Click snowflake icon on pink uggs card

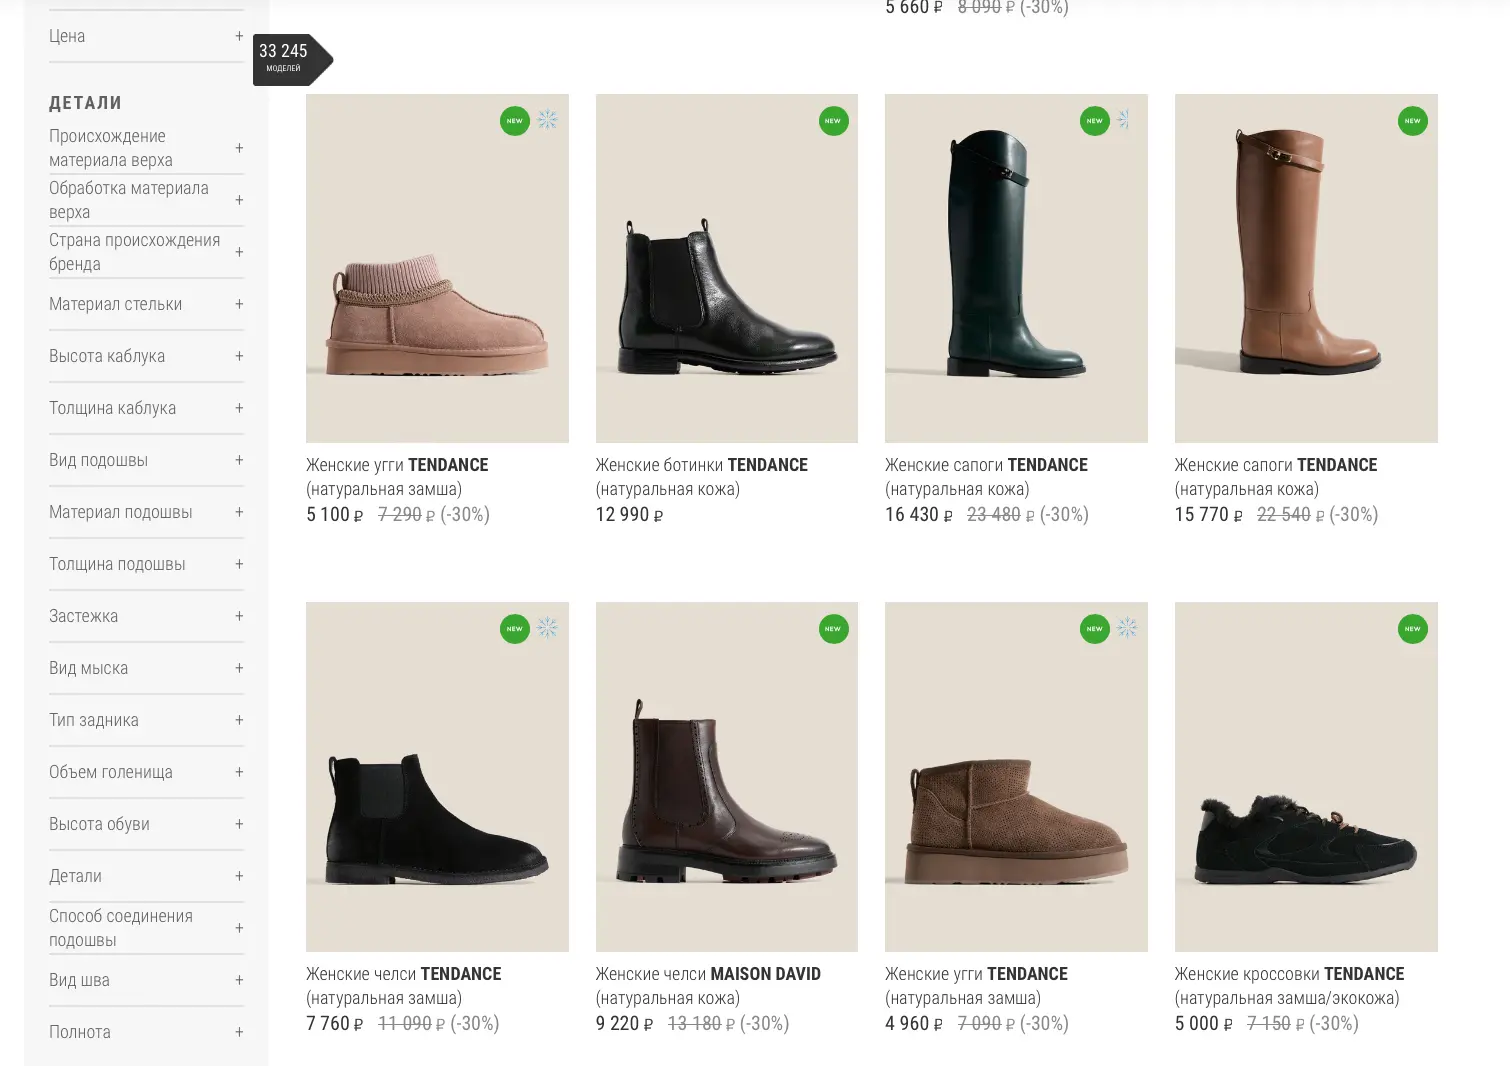[547, 120]
